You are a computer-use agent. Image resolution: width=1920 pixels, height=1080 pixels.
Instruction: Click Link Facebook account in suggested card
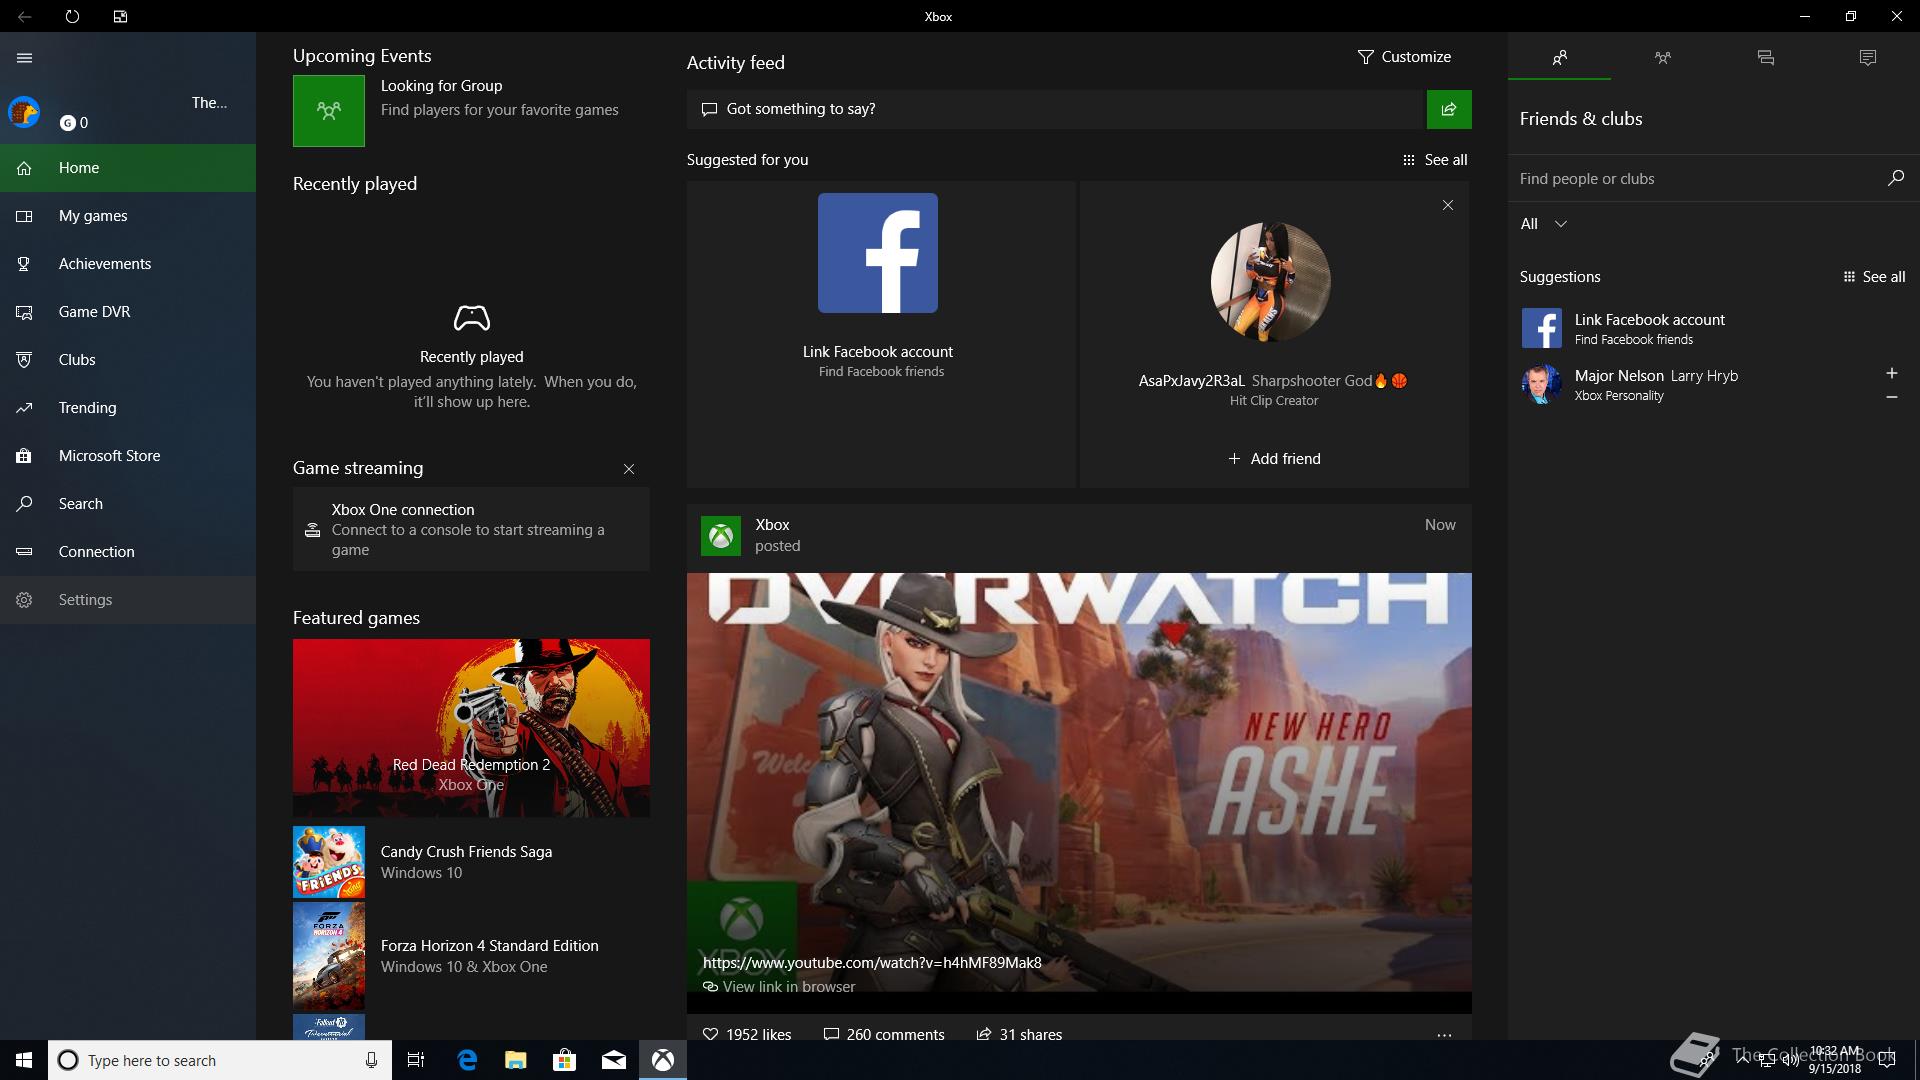point(878,352)
